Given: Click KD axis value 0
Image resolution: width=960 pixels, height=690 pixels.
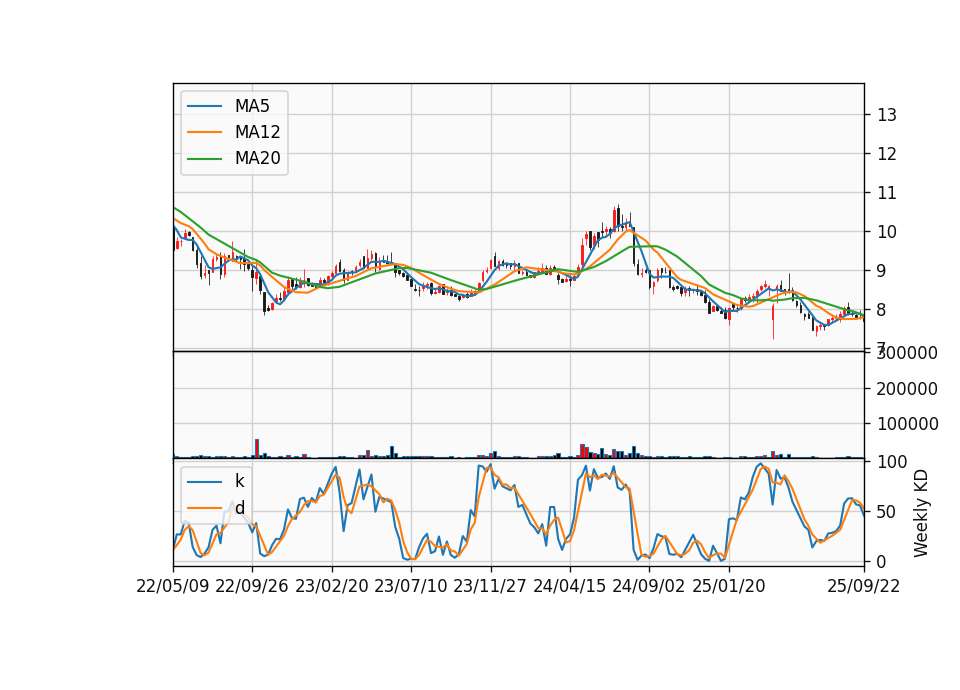Looking at the screenshot, I should 882,561.
